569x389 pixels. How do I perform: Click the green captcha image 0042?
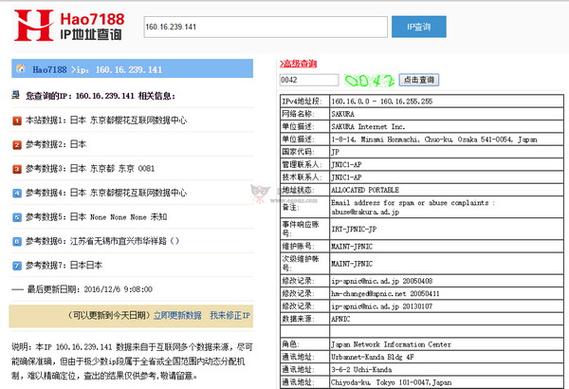(x=369, y=80)
